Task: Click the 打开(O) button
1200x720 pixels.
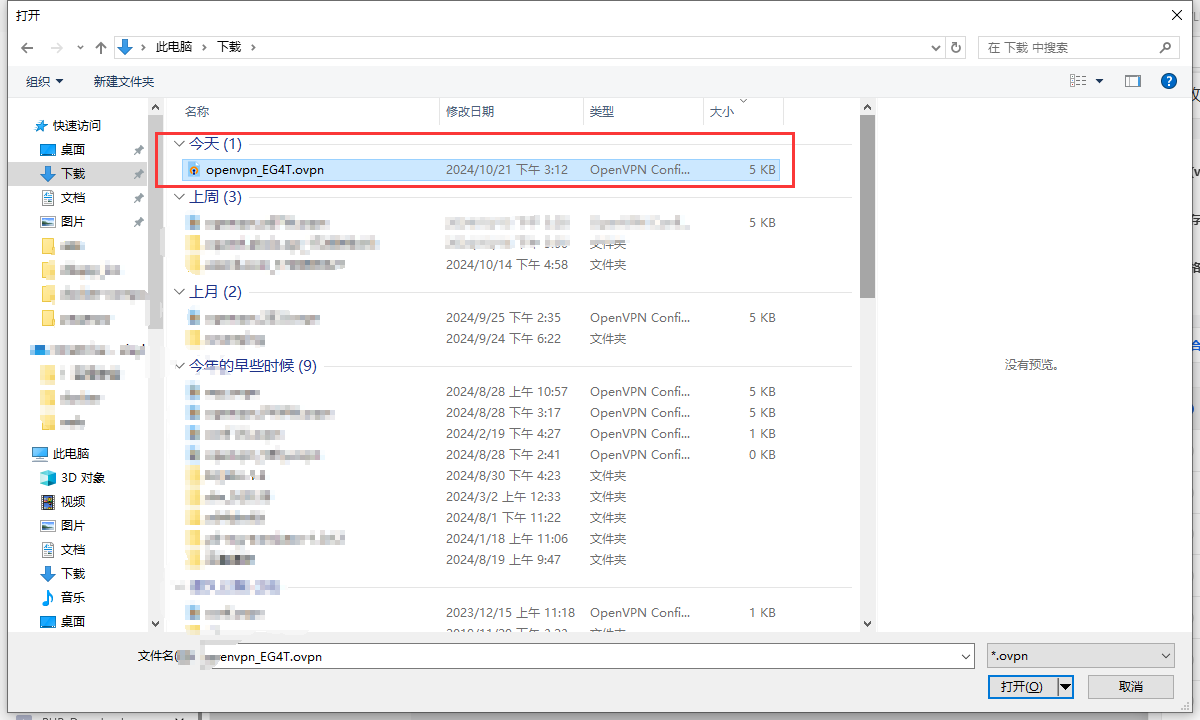Action: click(1021, 686)
